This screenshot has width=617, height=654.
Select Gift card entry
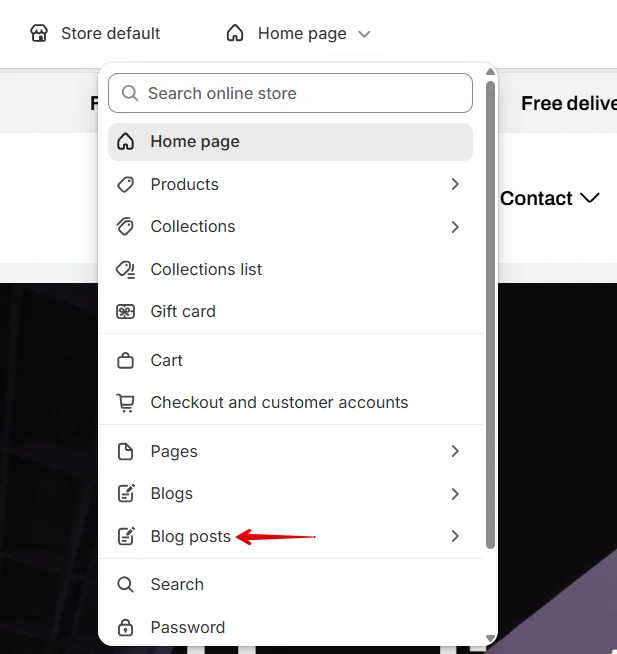point(290,312)
